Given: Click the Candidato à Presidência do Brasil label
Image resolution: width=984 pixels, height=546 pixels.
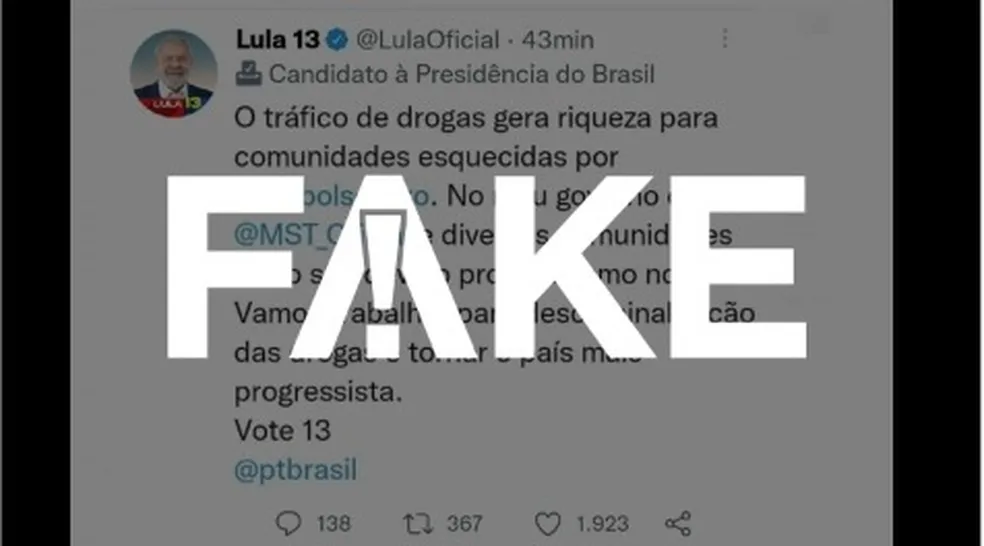Looking at the screenshot, I should pyautogui.click(x=462, y=74).
